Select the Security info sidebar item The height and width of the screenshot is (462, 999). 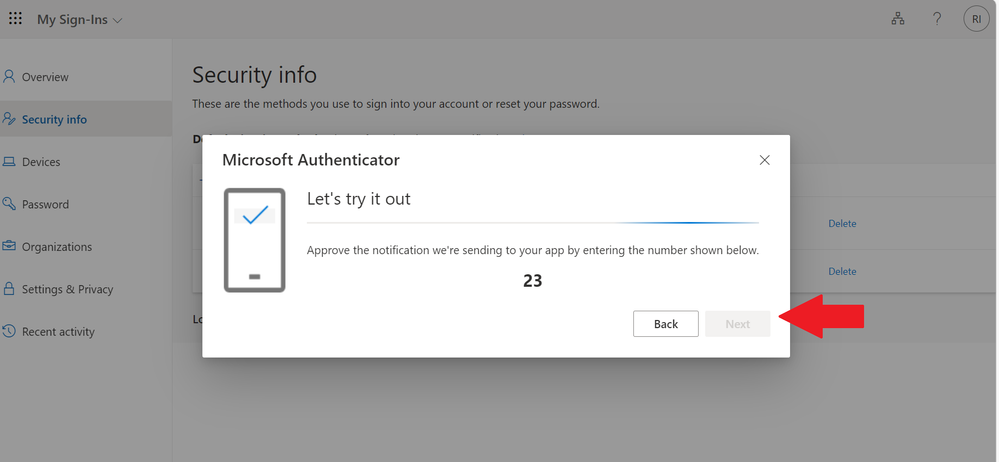coord(54,119)
